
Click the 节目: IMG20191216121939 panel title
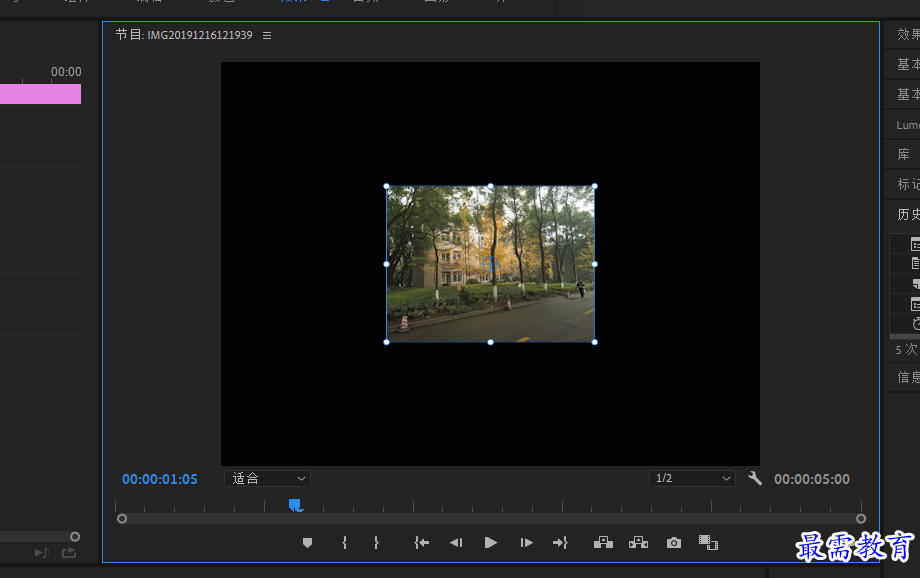[x=184, y=35]
